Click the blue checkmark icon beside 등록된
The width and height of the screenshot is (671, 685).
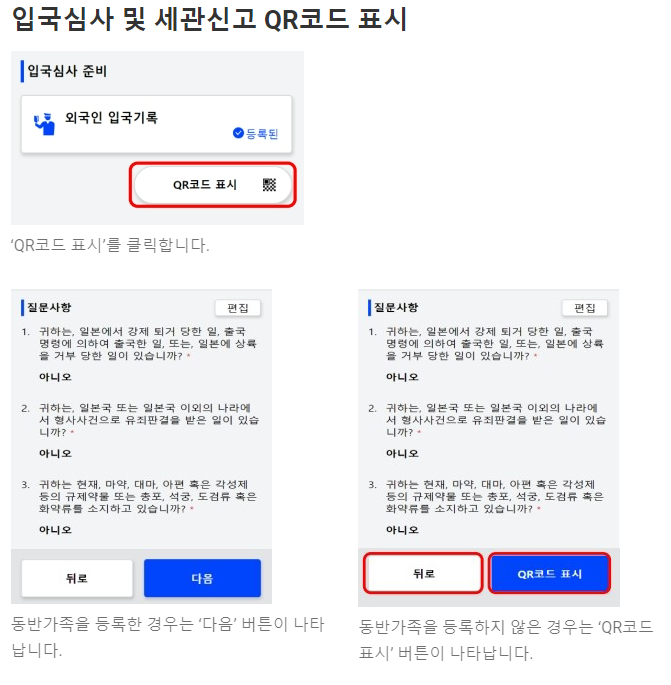[x=238, y=133]
